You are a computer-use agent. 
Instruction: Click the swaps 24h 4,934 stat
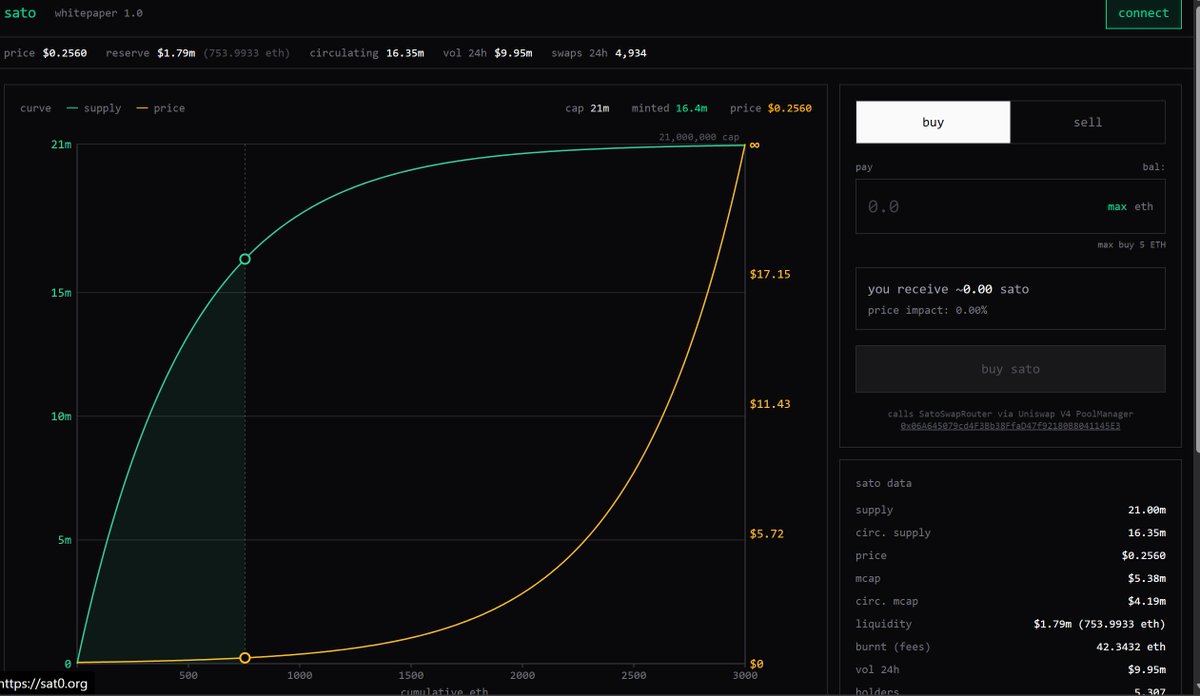point(599,52)
